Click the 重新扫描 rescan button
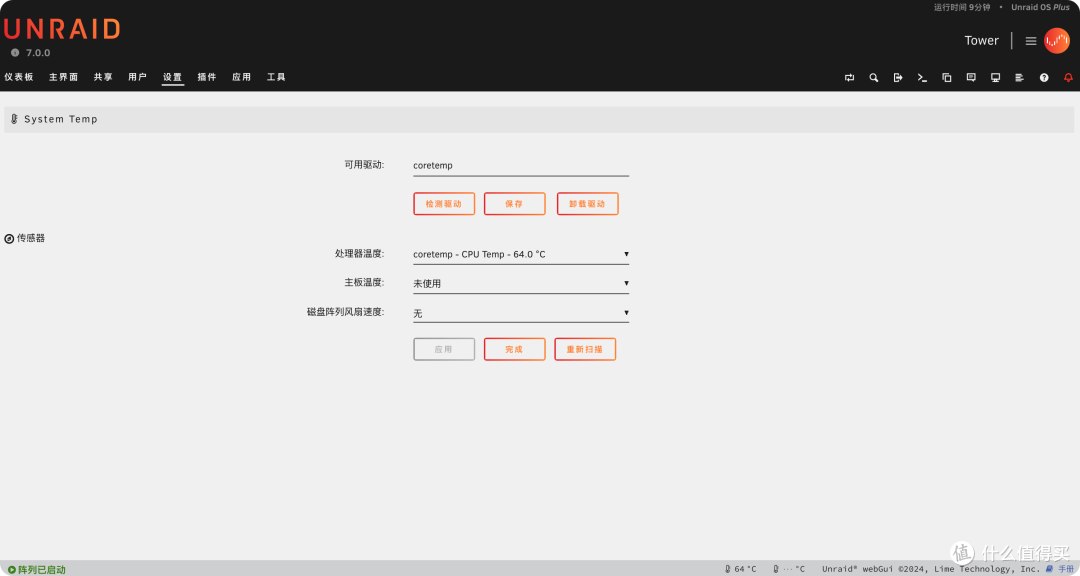This screenshot has width=1080, height=576. [585, 349]
